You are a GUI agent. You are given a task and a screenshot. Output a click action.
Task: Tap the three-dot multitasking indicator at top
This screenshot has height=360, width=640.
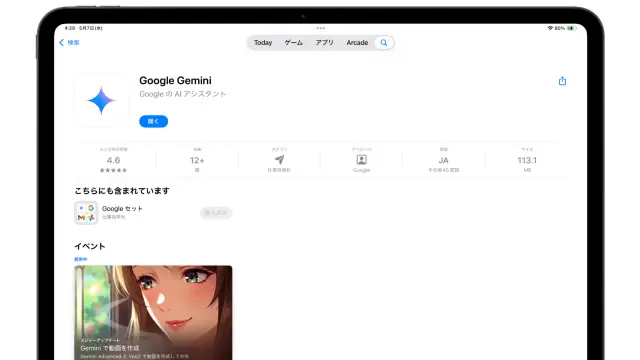(320, 28)
